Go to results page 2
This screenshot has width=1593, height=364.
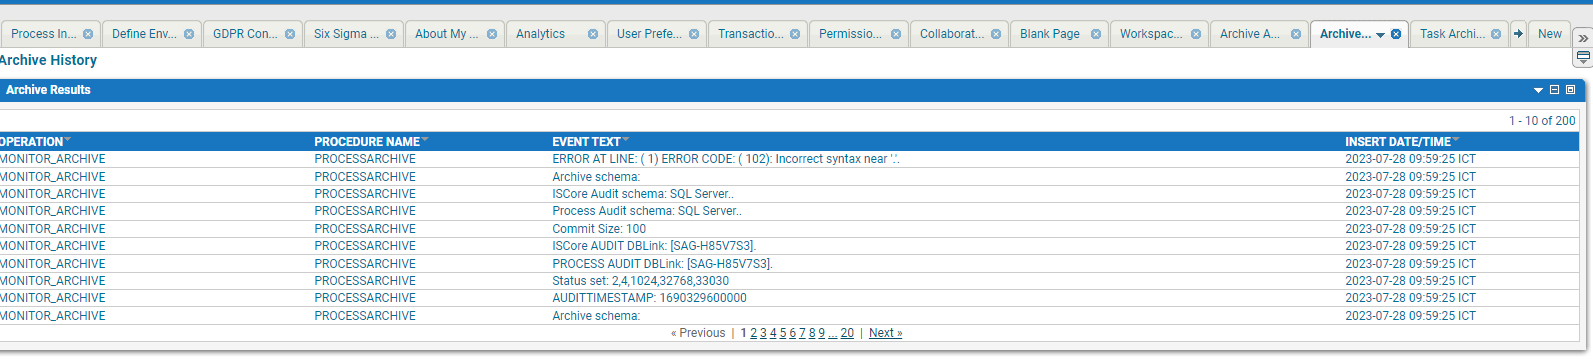pos(753,333)
